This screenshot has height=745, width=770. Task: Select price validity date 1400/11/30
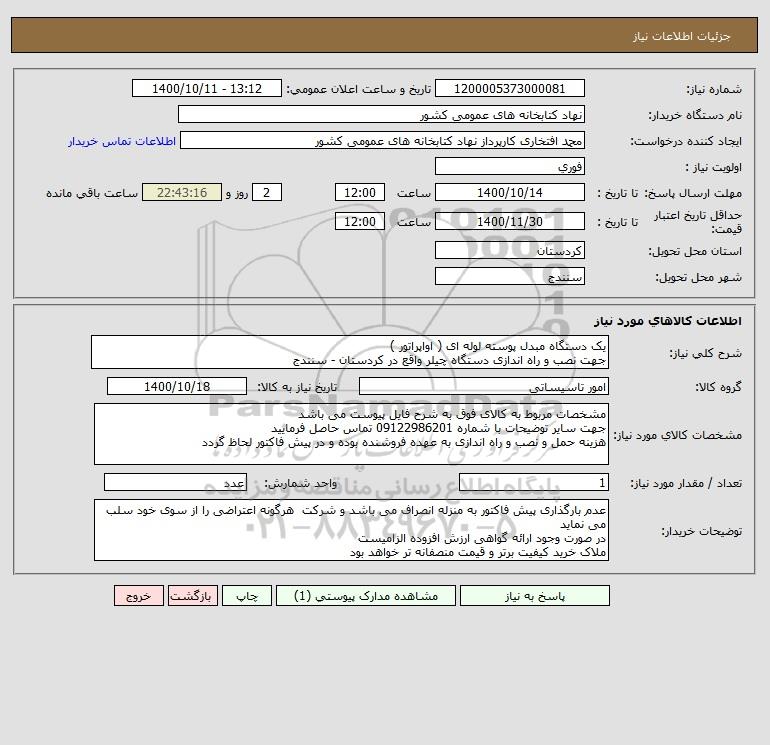(x=510, y=221)
